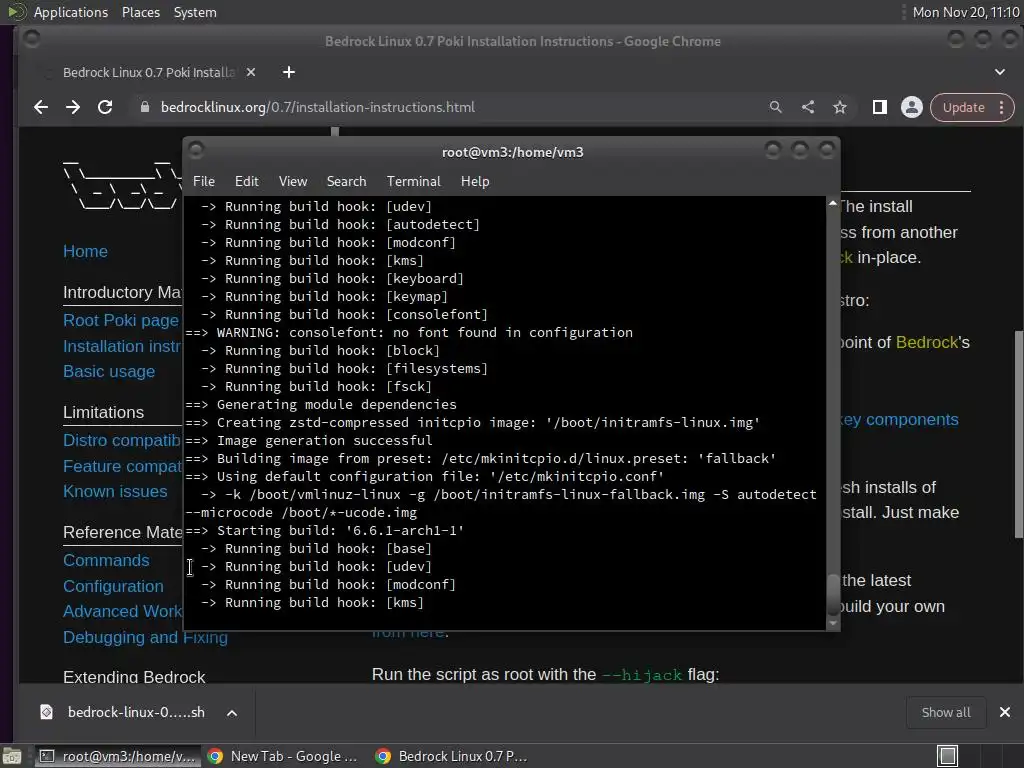
Task: Switch to Bedrock Linux taskbar item
Action: pyautogui.click(x=452, y=756)
